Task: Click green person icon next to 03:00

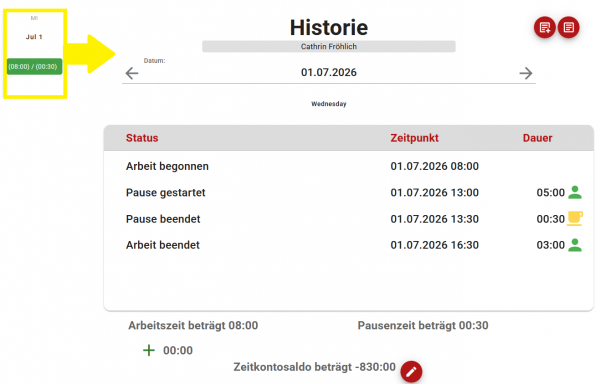Action: coord(575,245)
